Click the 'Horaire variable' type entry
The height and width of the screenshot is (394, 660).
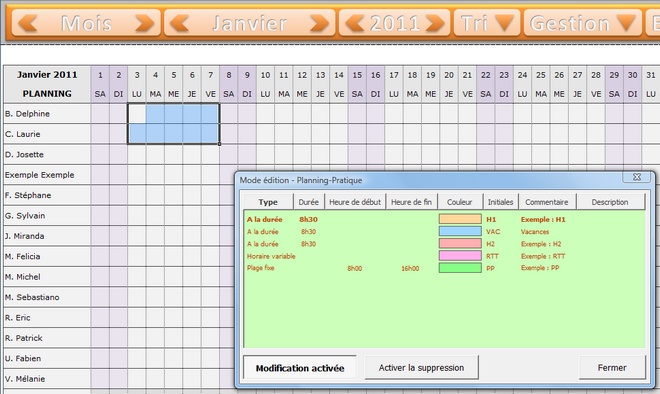pos(271,256)
